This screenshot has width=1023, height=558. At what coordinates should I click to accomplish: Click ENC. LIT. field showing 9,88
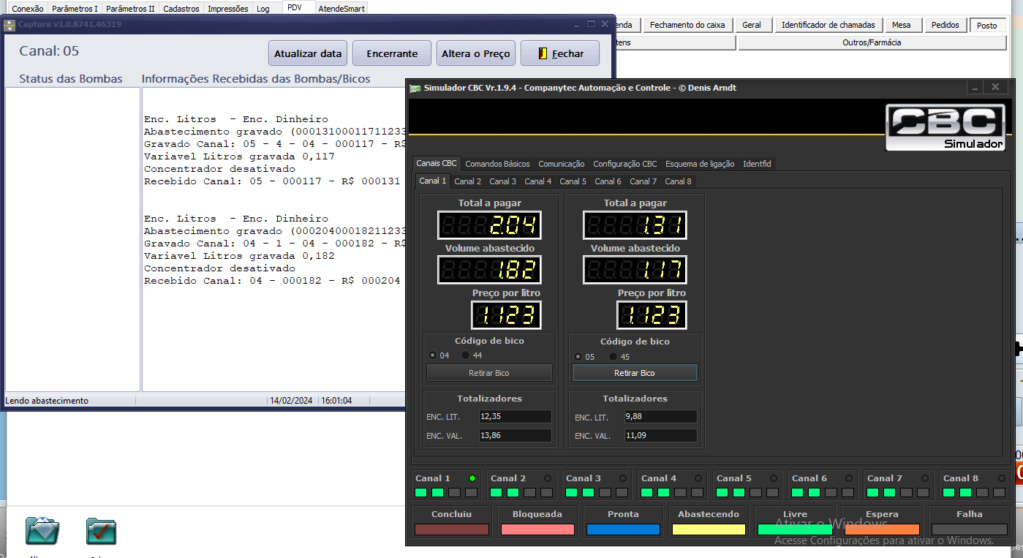pos(660,416)
